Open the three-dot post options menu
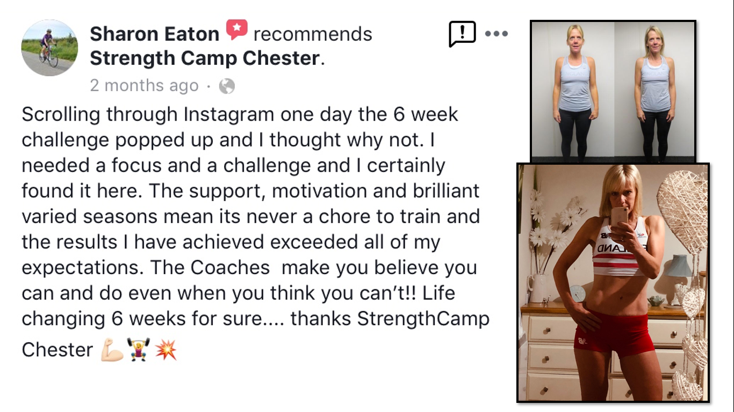Image resolution: width=734 pixels, height=412 pixels. click(496, 34)
